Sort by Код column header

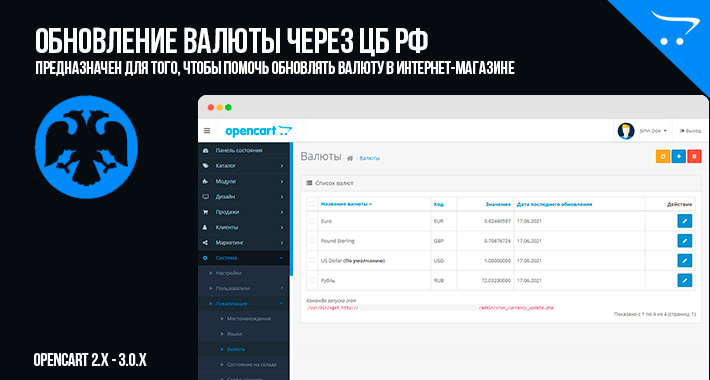(438, 204)
